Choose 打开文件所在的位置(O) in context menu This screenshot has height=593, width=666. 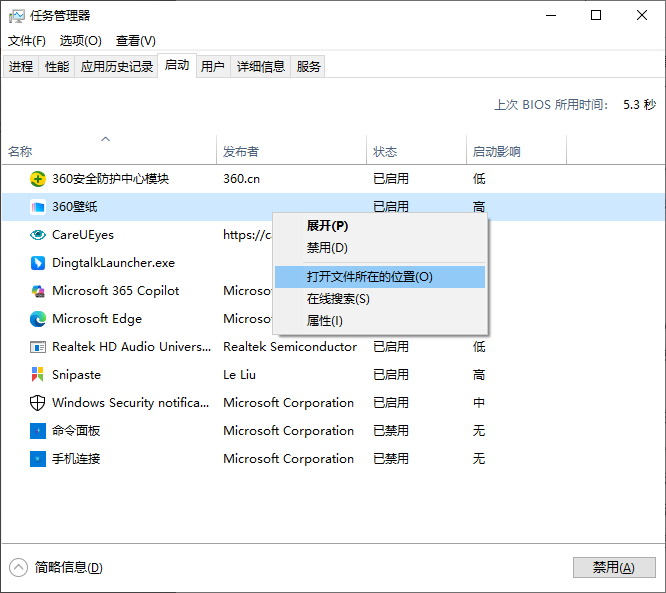(380, 277)
